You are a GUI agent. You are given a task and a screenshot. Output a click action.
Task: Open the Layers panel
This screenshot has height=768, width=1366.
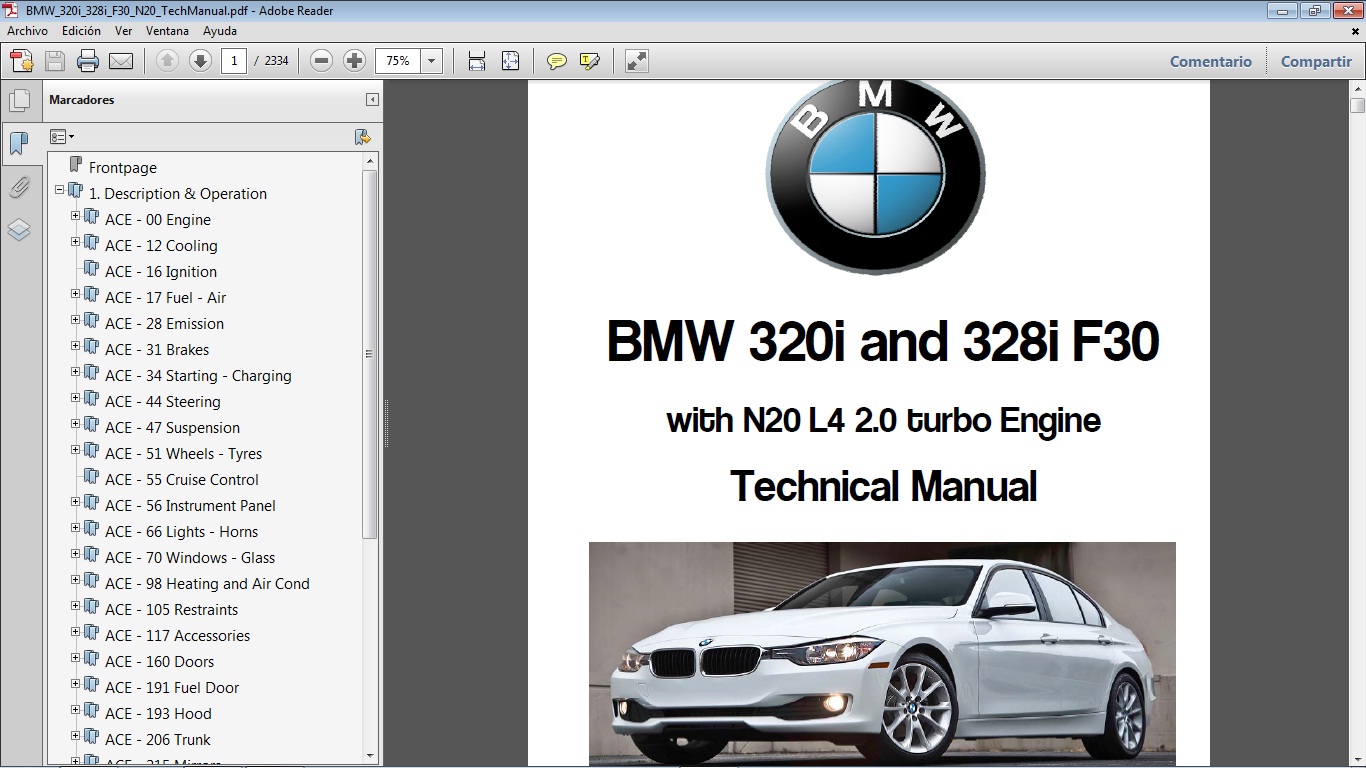[x=19, y=230]
